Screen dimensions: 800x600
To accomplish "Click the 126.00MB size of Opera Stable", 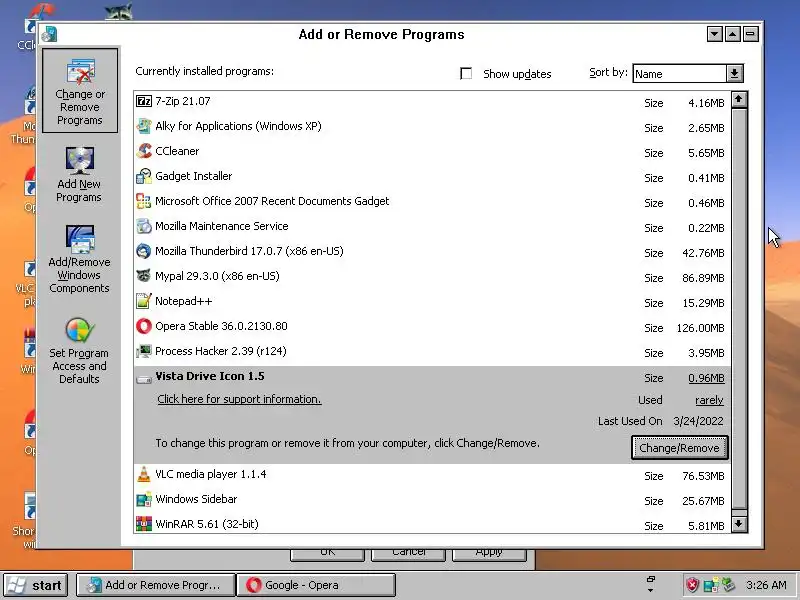I will tap(700, 328).
